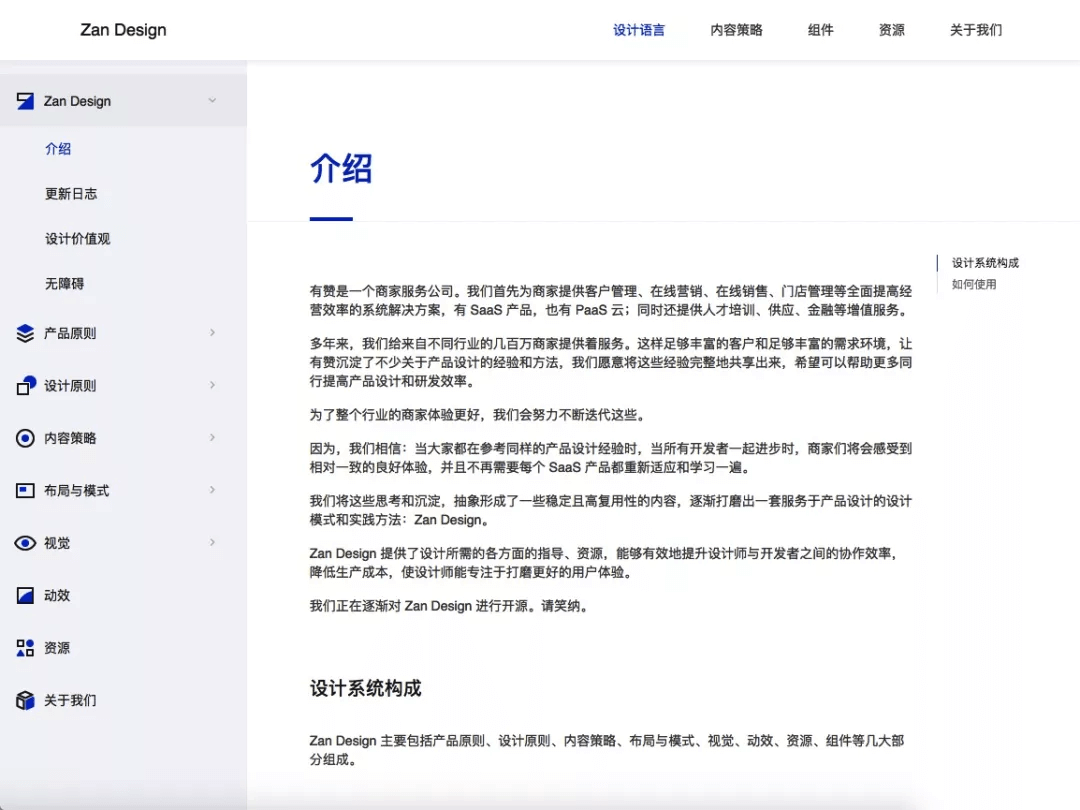
Task: Expand the 视觉 section chevron
Action: pos(212,542)
